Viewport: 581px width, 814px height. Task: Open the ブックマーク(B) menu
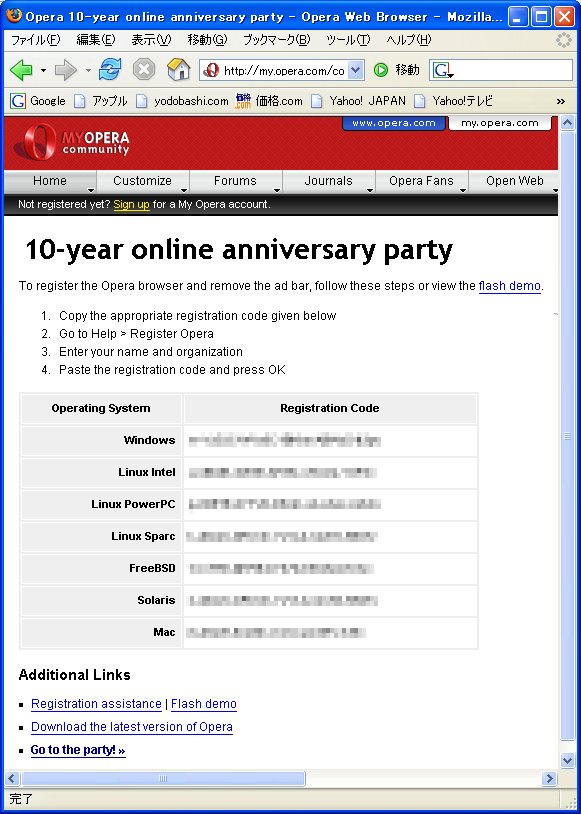pyautogui.click(x=277, y=40)
